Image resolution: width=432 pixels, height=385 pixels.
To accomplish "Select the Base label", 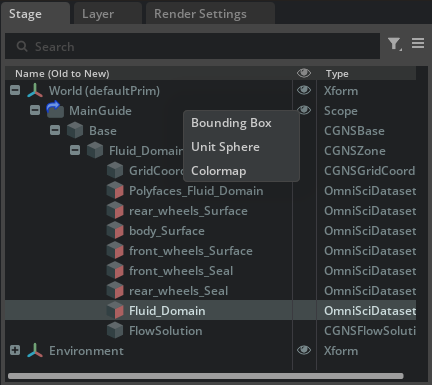I will pos(103,131).
